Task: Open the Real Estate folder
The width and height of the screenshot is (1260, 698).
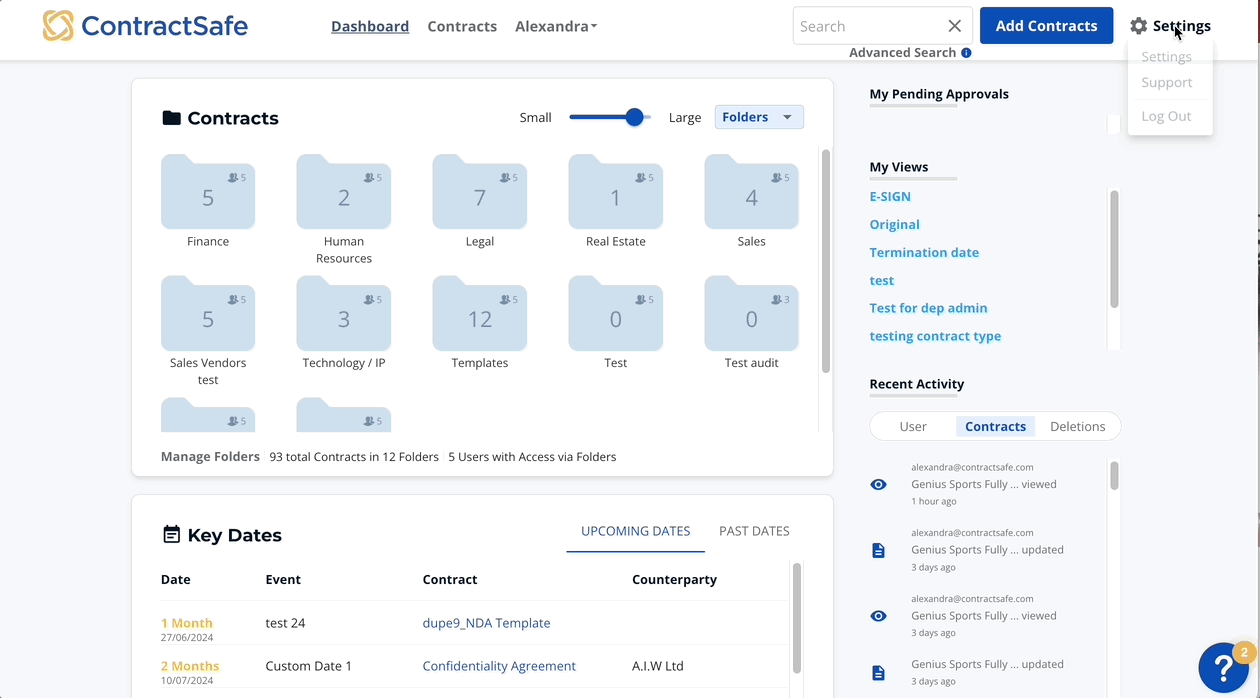Action: click(x=616, y=192)
